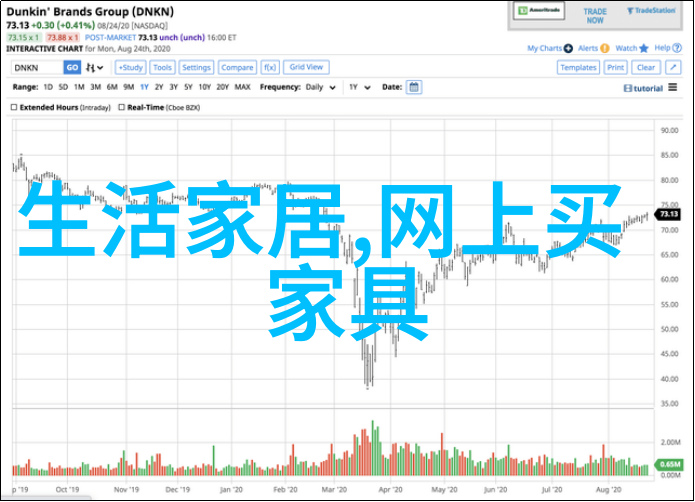Clear the chart with Clear button
Screen dimensions: 695x502
[x=646, y=67]
